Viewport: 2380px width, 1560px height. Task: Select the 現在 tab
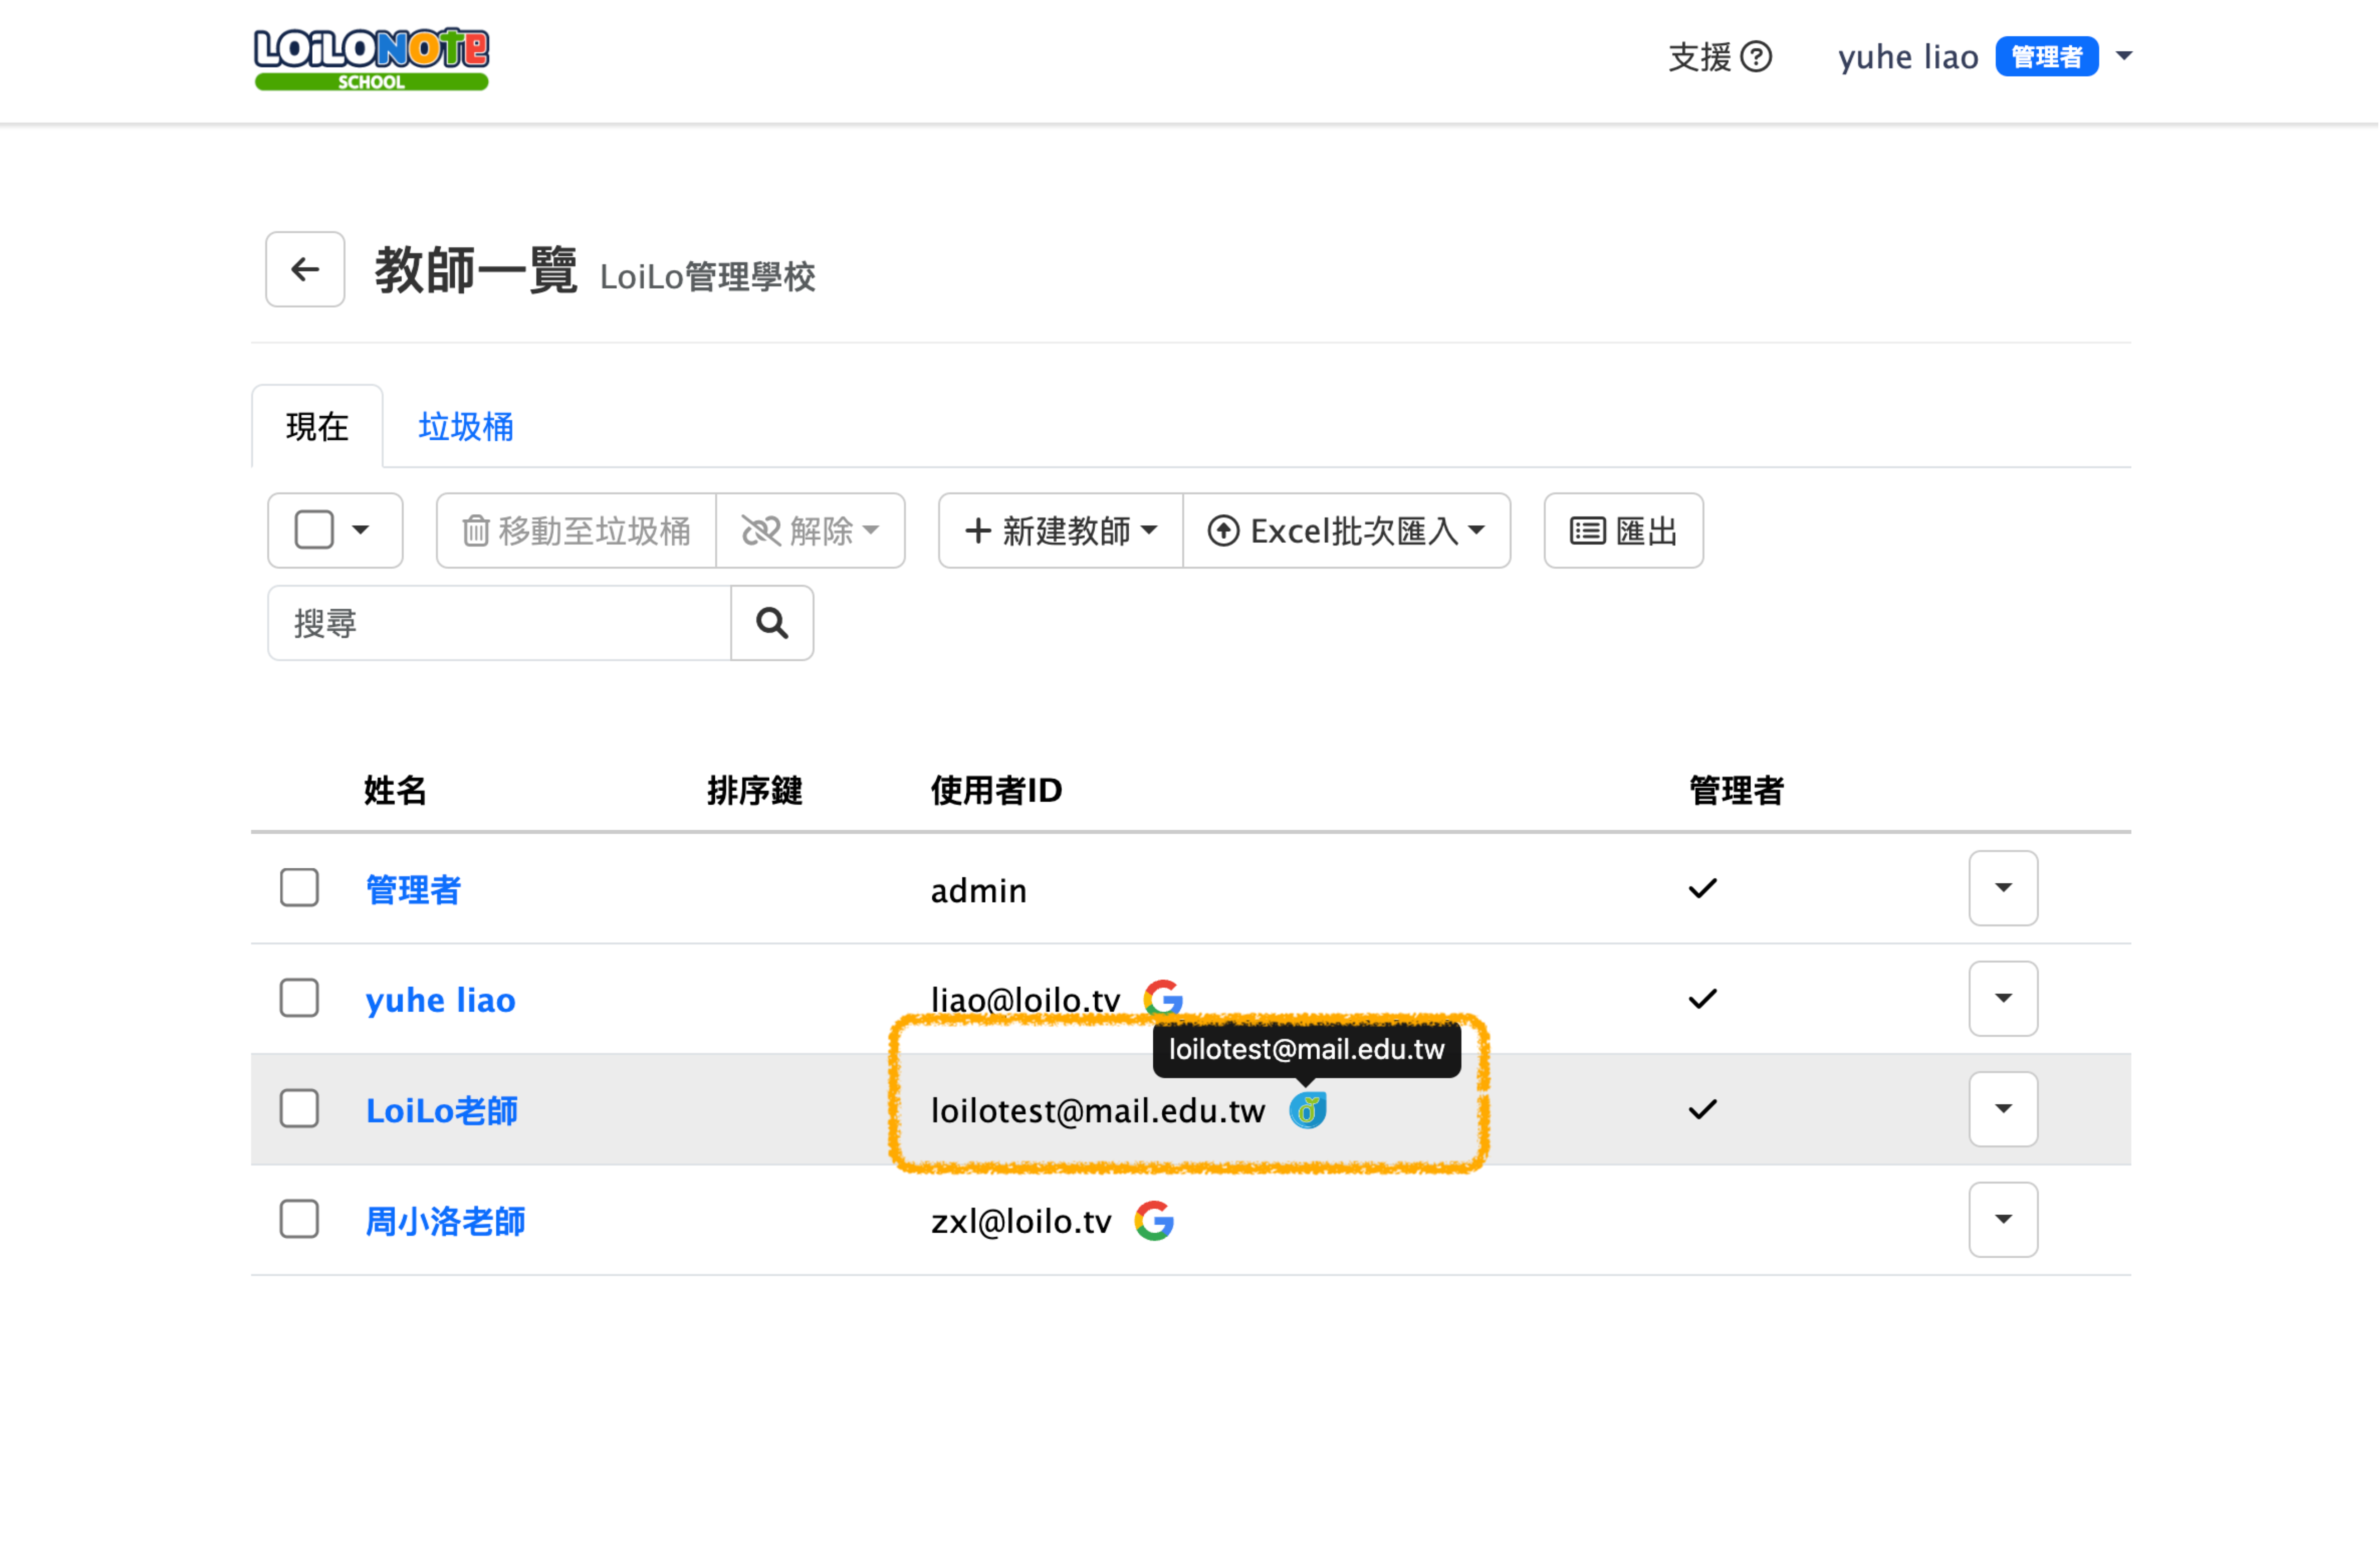pyautogui.click(x=317, y=427)
